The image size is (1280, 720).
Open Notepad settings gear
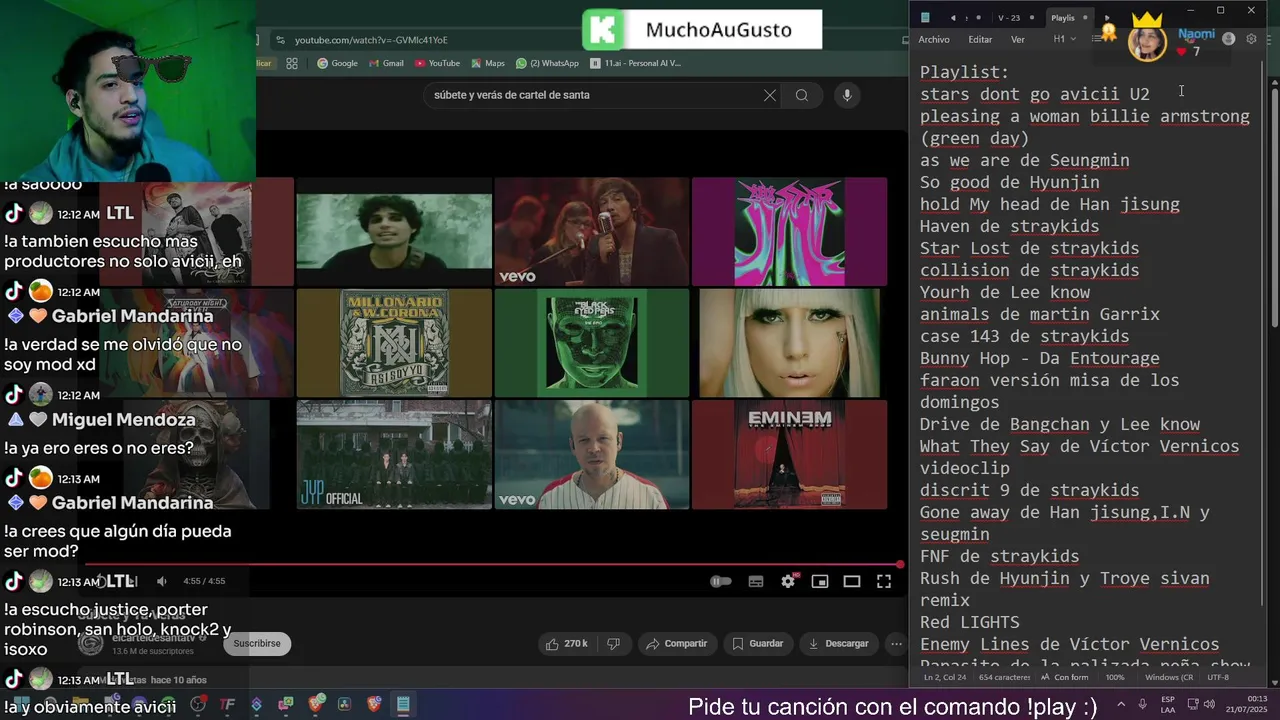[1251, 39]
